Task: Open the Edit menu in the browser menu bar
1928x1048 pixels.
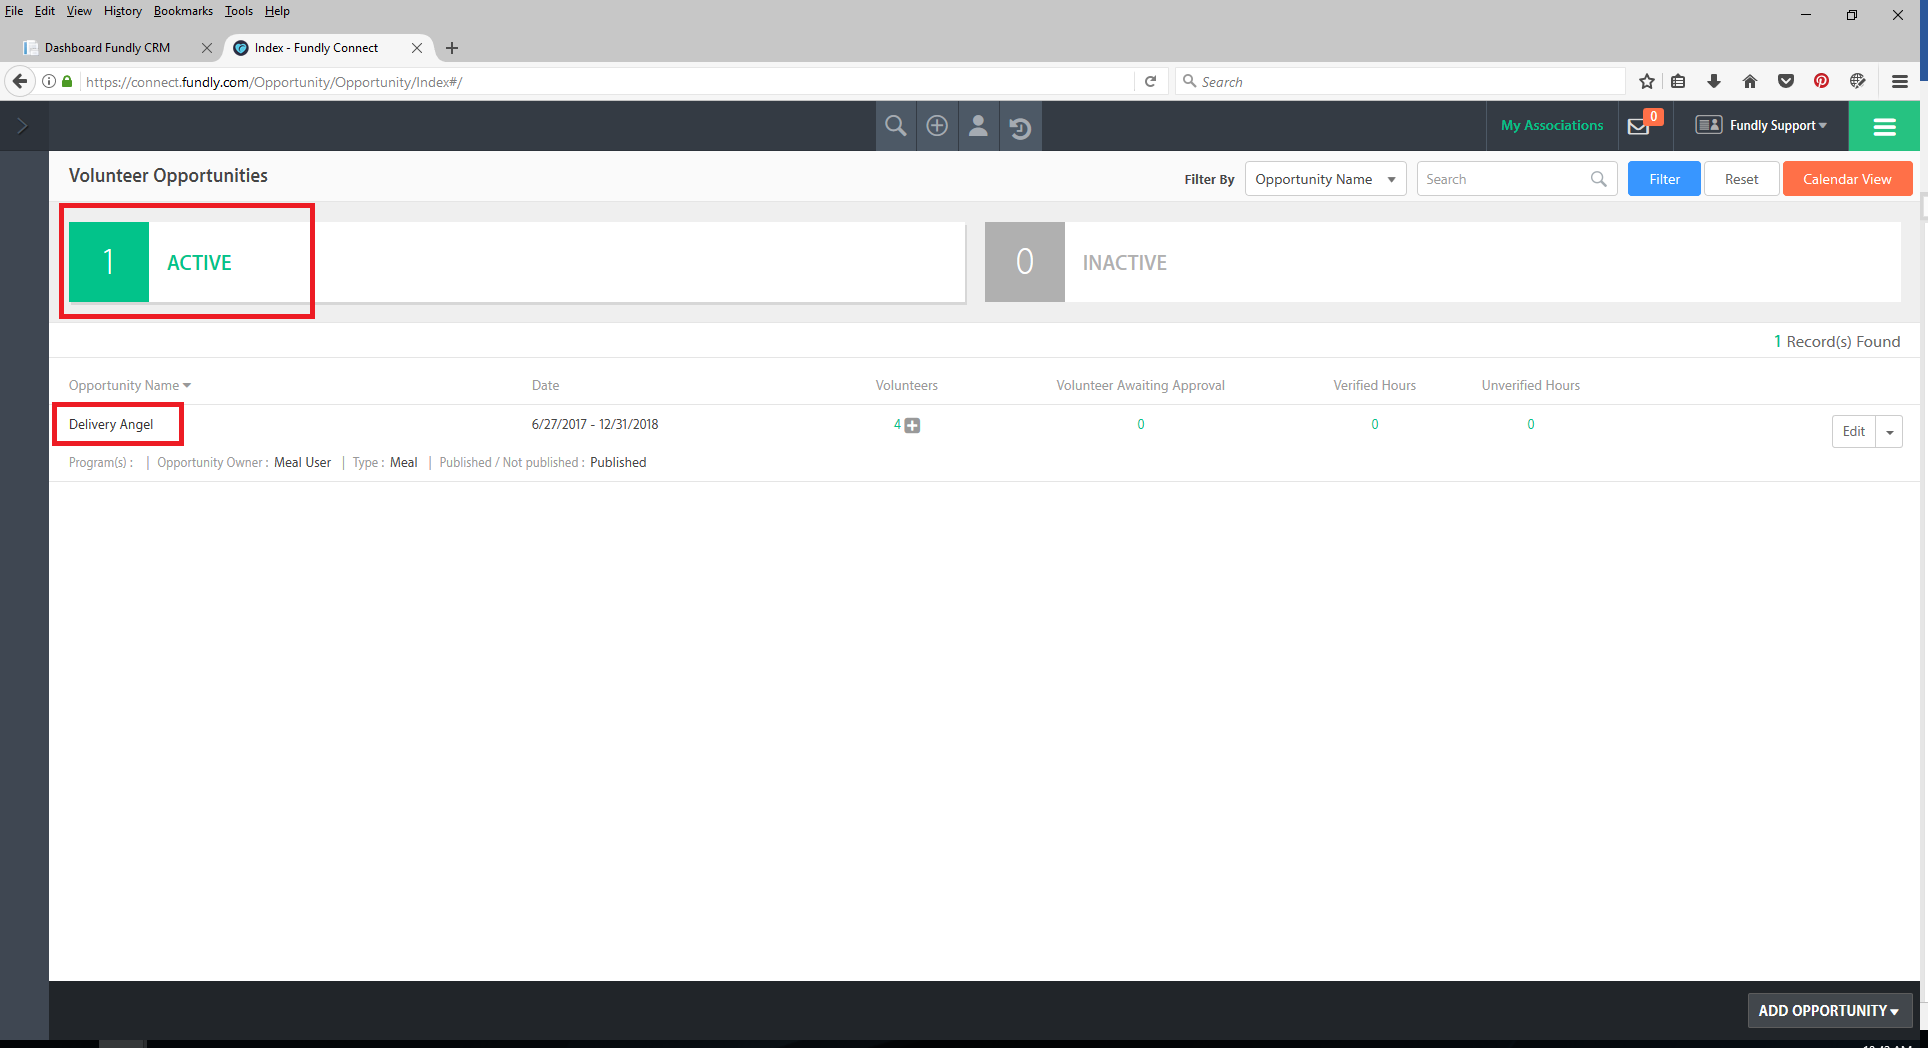Action: pyautogui.click(x=45, y=11)
